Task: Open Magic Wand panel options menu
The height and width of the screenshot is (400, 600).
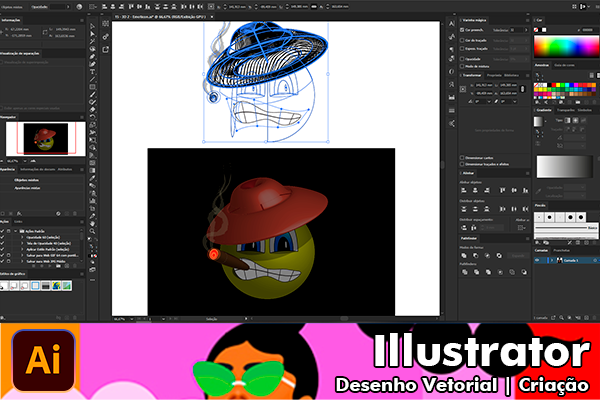Action: coord(527,20)
